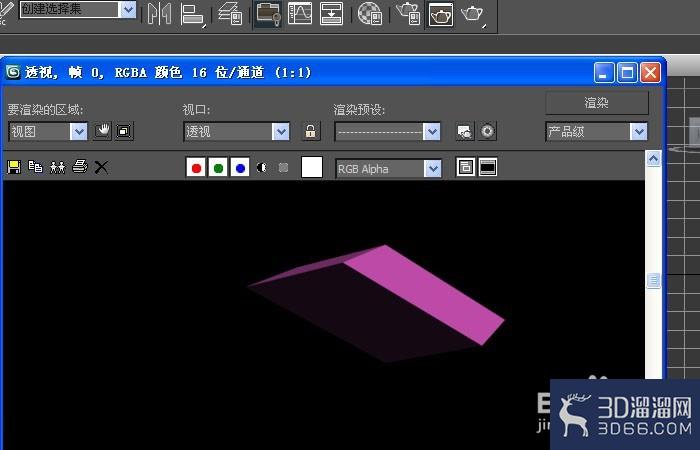
Task: Open the Render Setup teapot icon
Action: coord(408,13)
